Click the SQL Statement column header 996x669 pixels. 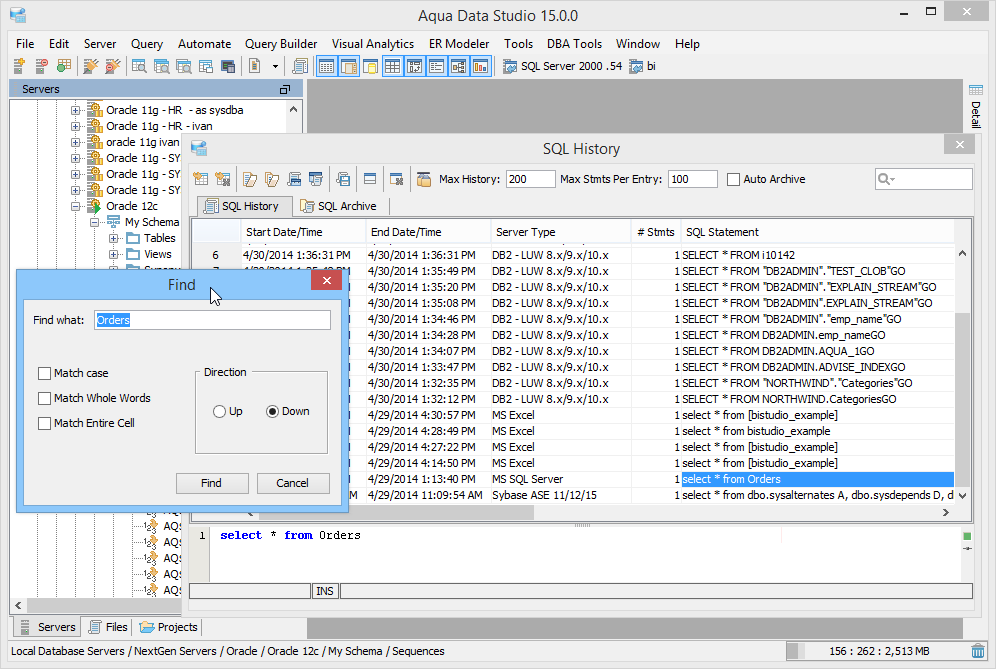817,233
